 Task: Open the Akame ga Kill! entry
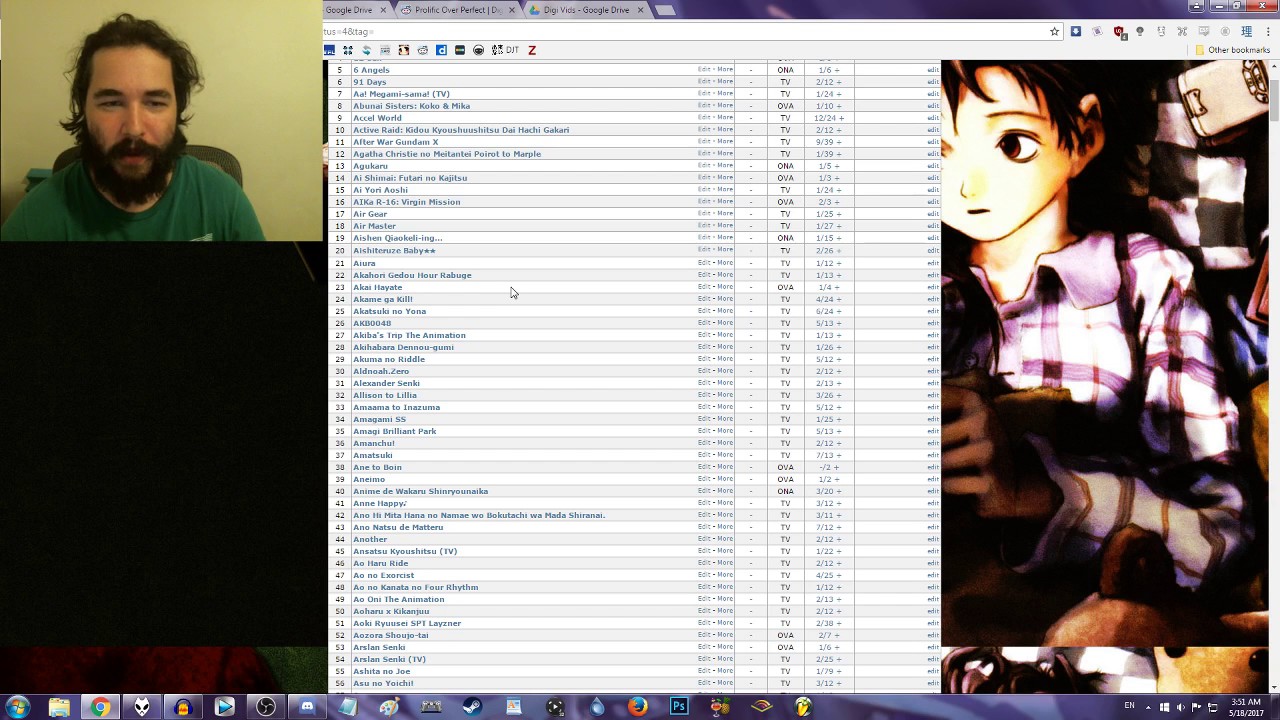(383, 299)
